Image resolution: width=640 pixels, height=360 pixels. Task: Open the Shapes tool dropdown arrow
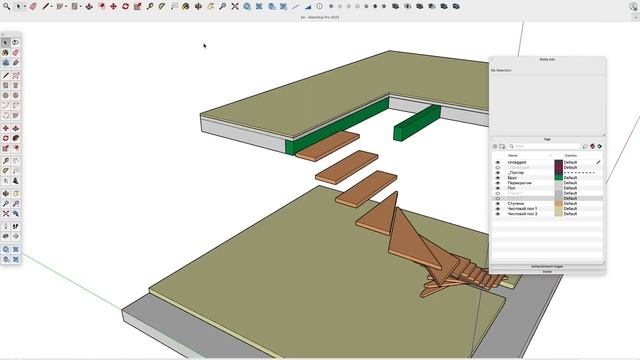click(x=80, y=7)
